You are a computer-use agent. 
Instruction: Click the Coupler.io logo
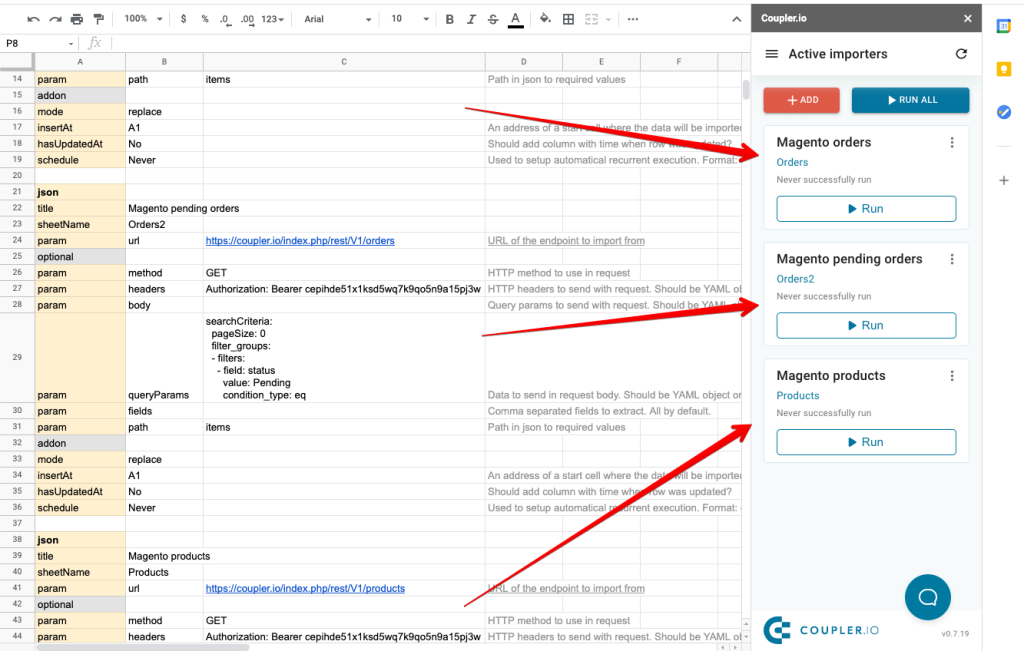click(x=821, y=630)
